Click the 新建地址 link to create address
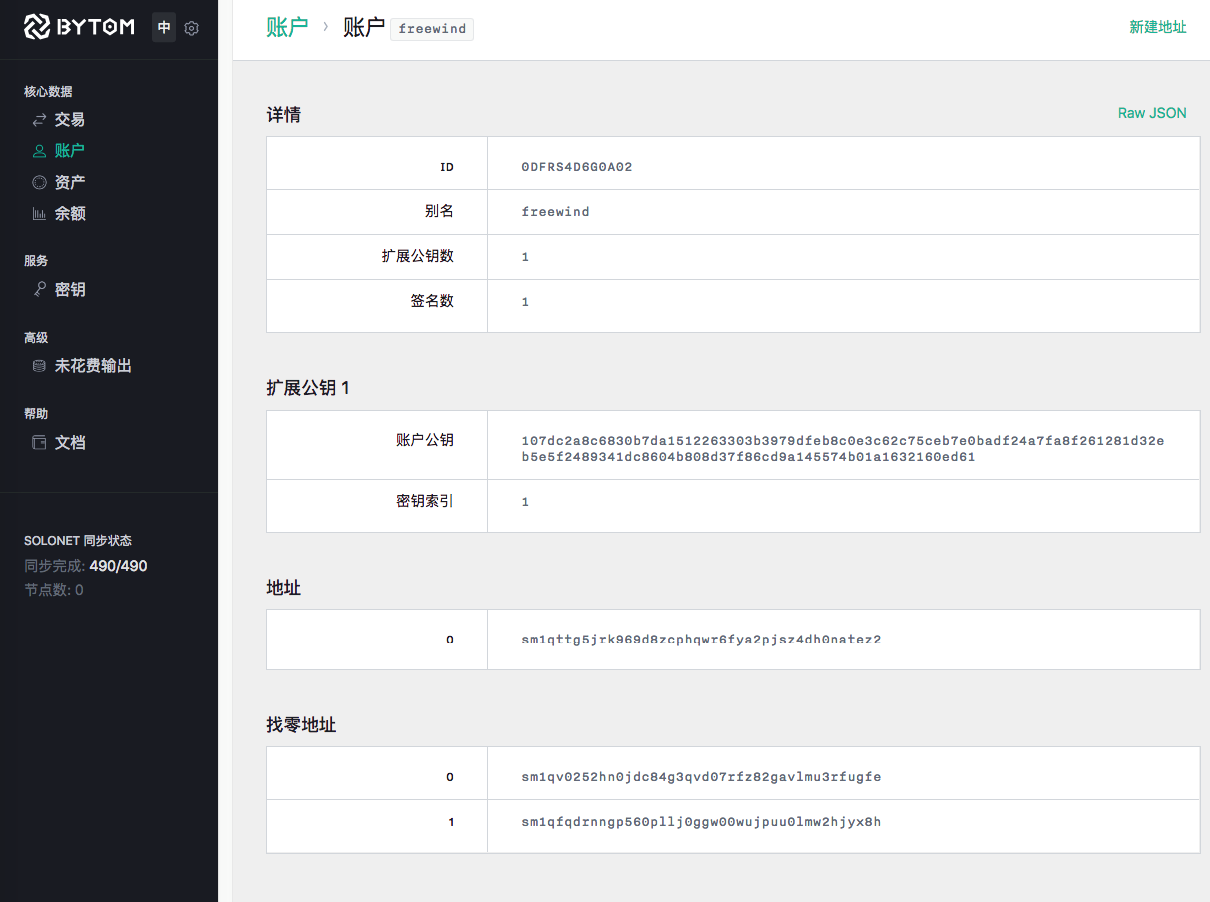1210x902 pixels. coord(1158,27)
